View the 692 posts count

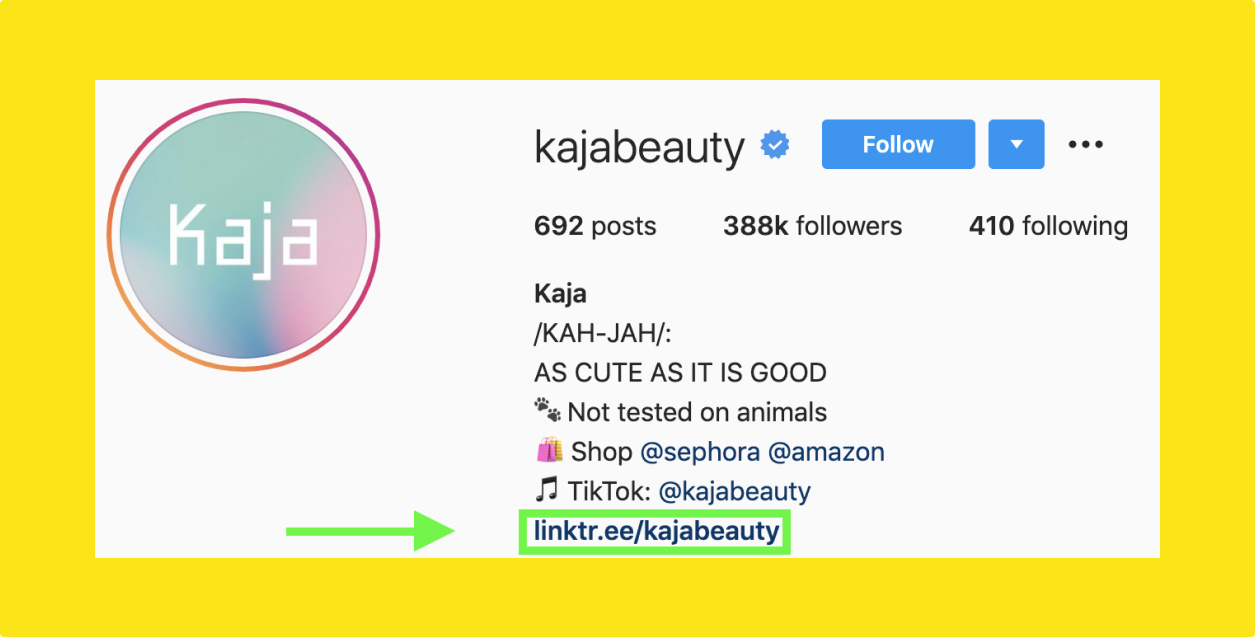[x=595, y=227]
